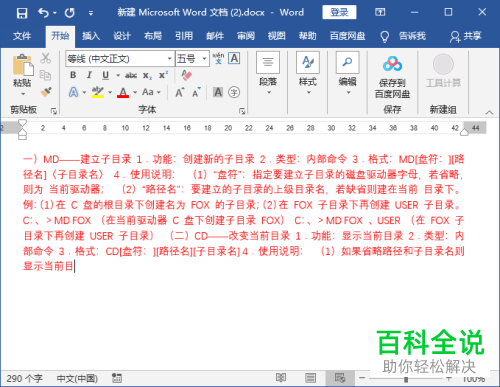
Task: Toggle superscript formatting
Action: 163,75
